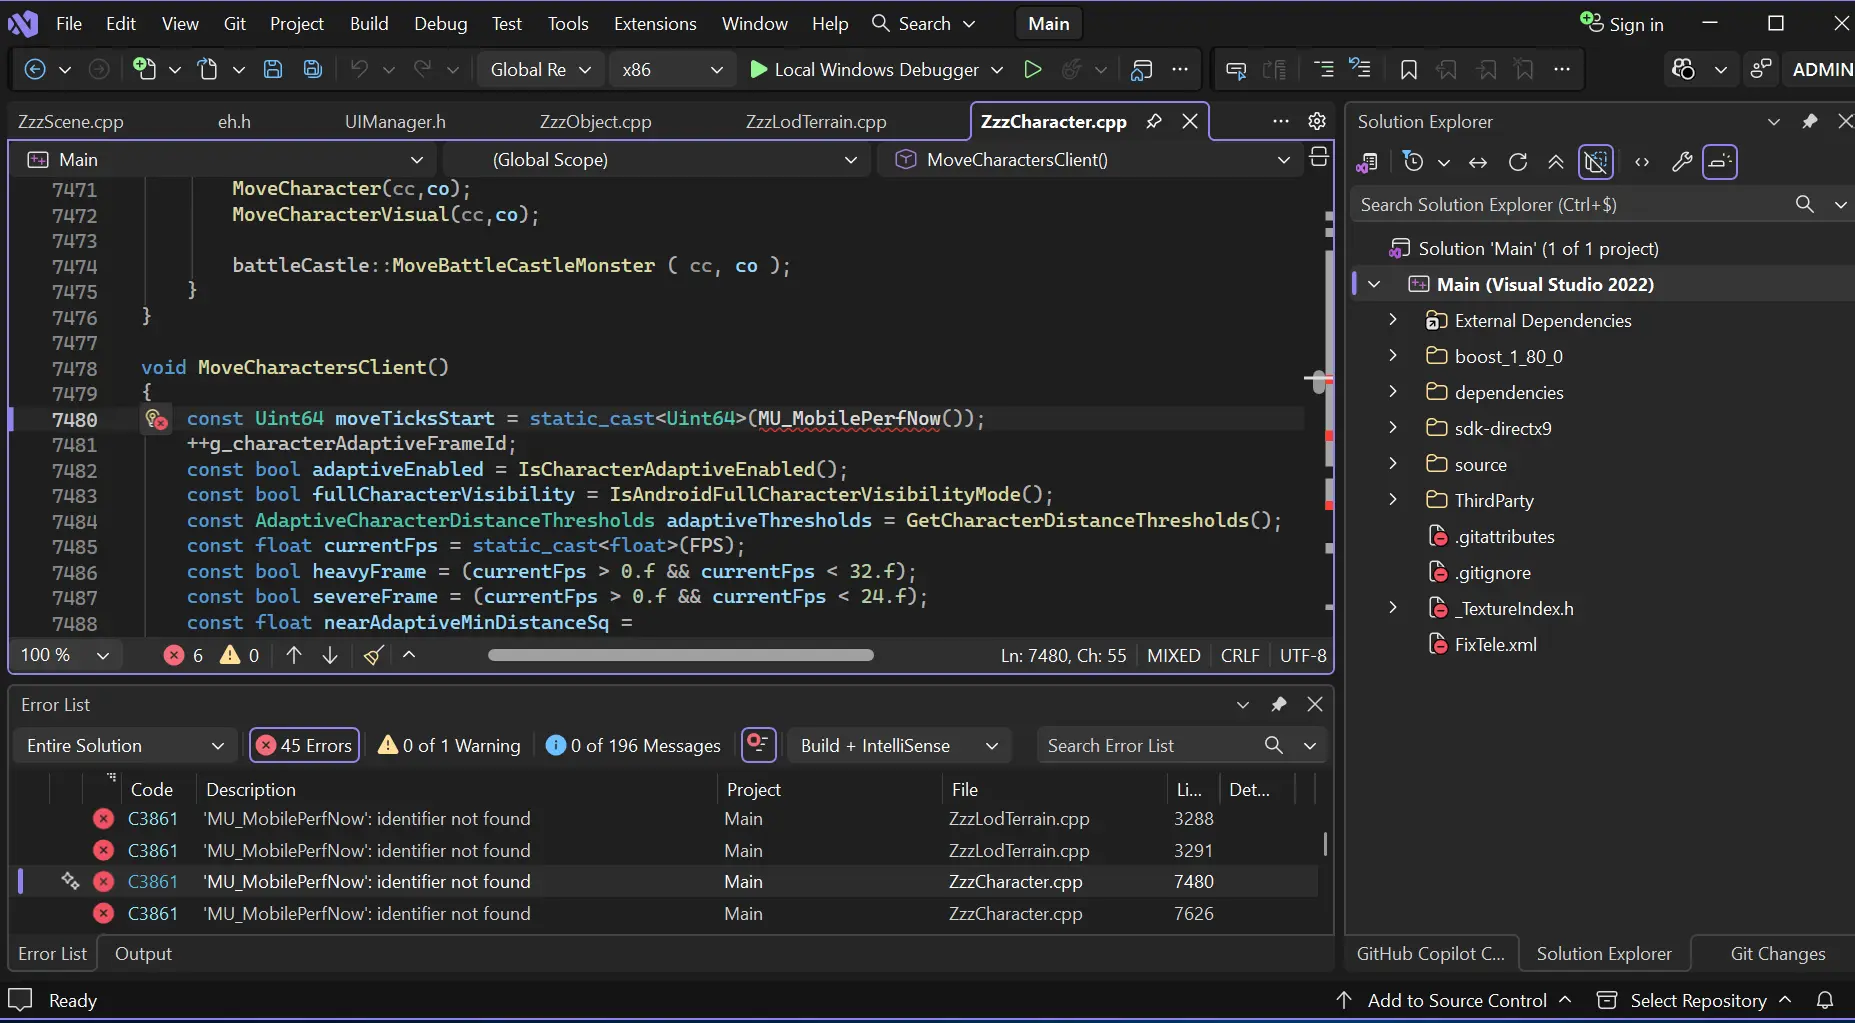Open the Global Re configuration dropdown
The image size is (1855, 1023).
point(541,69)
